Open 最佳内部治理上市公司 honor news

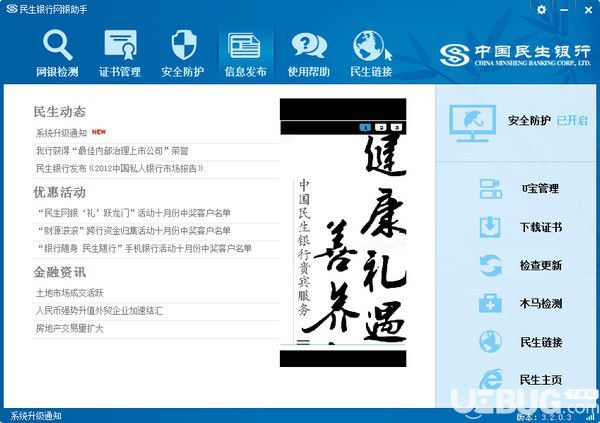(112, 151)
